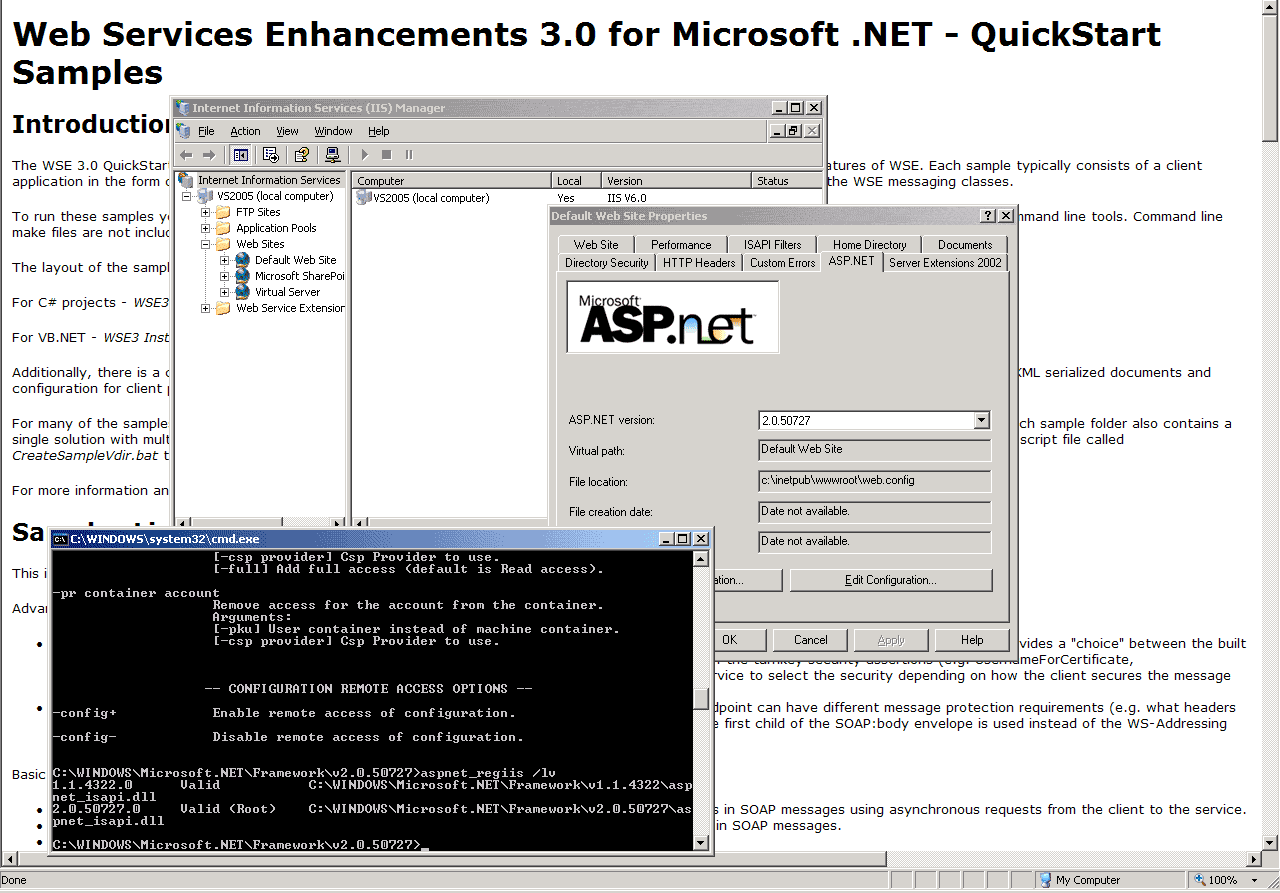Click the Virtual path field
Viewport: 1280px width, 893px height.
click(875, 450)
